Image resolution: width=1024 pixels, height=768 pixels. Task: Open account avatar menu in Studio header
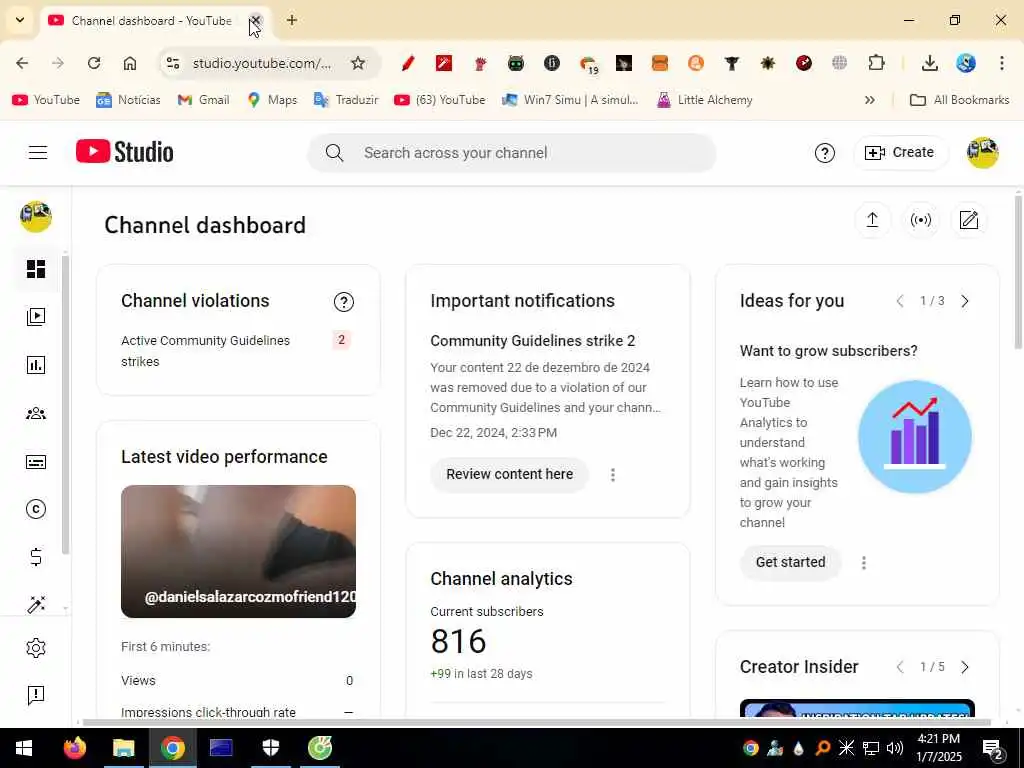click(983, 153)
